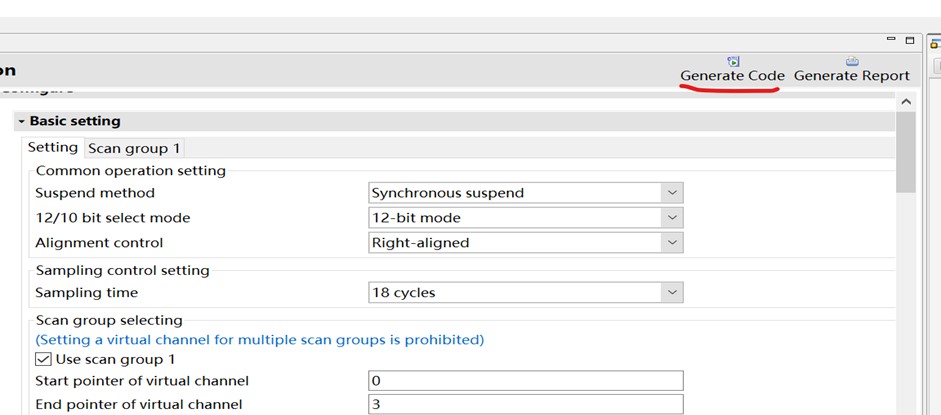Click the Use scan group 1 label

115,359
